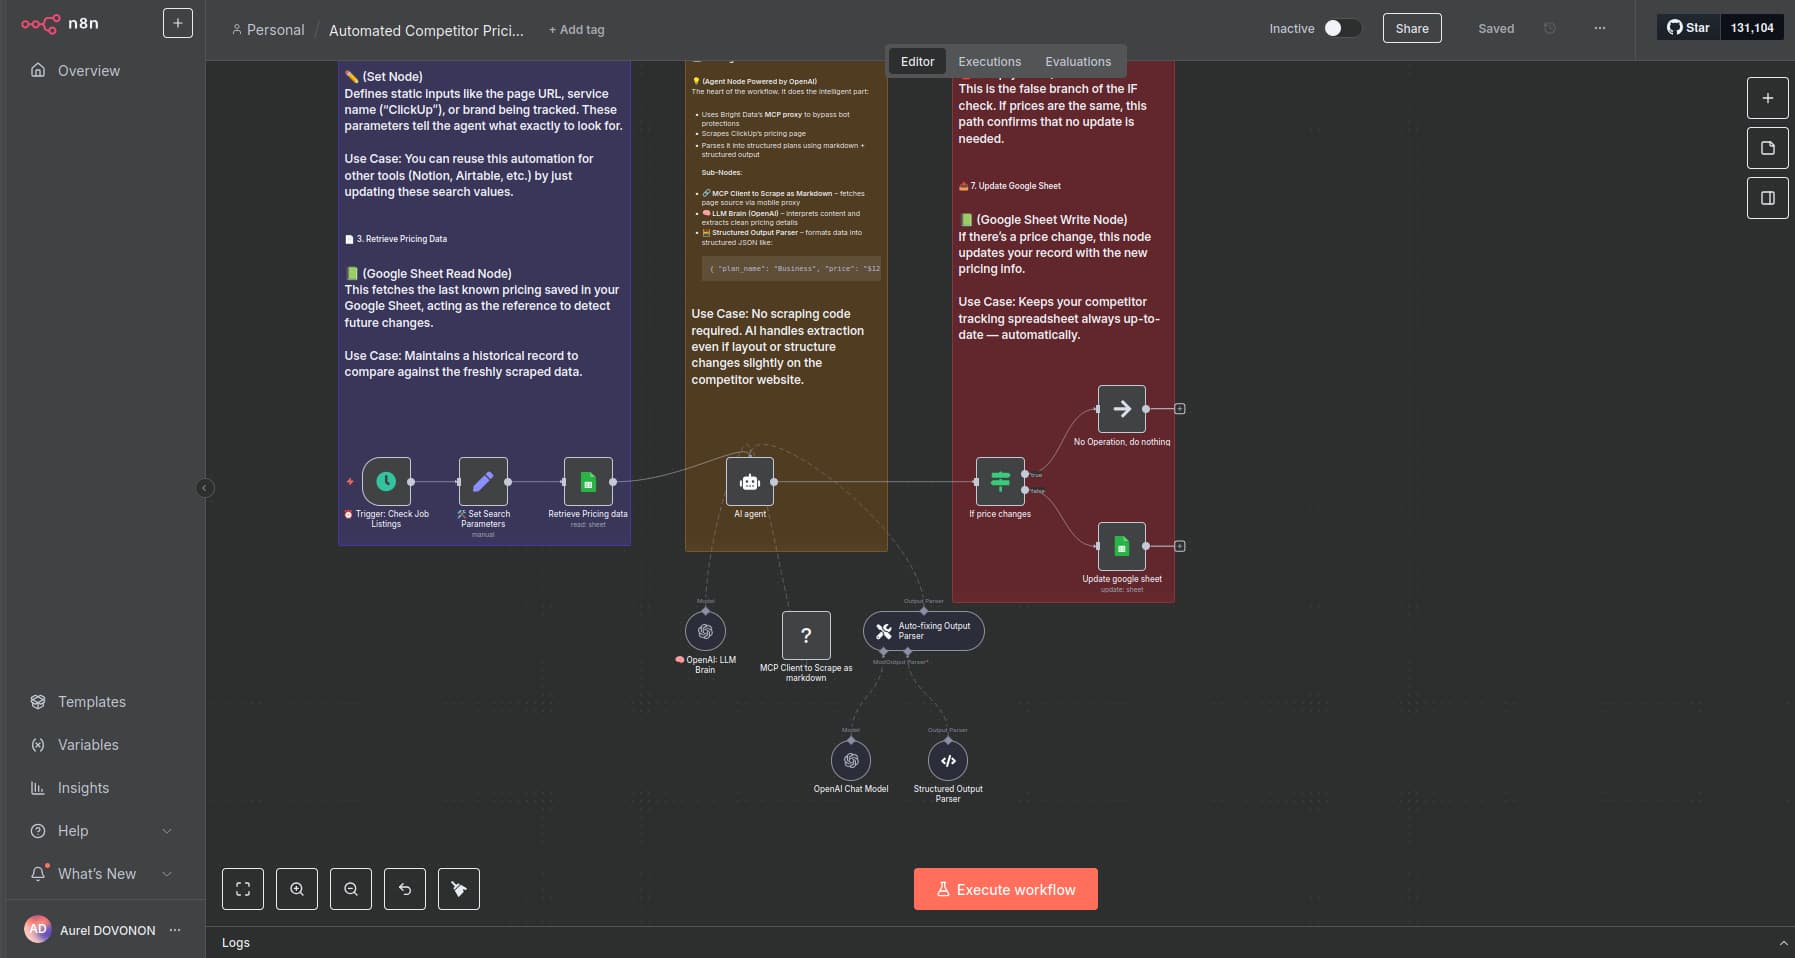This screenshot has width=1795, height=958.
Task: Select the Update google sheet node
Action: pyautogui.click(x=1122, y=546)
